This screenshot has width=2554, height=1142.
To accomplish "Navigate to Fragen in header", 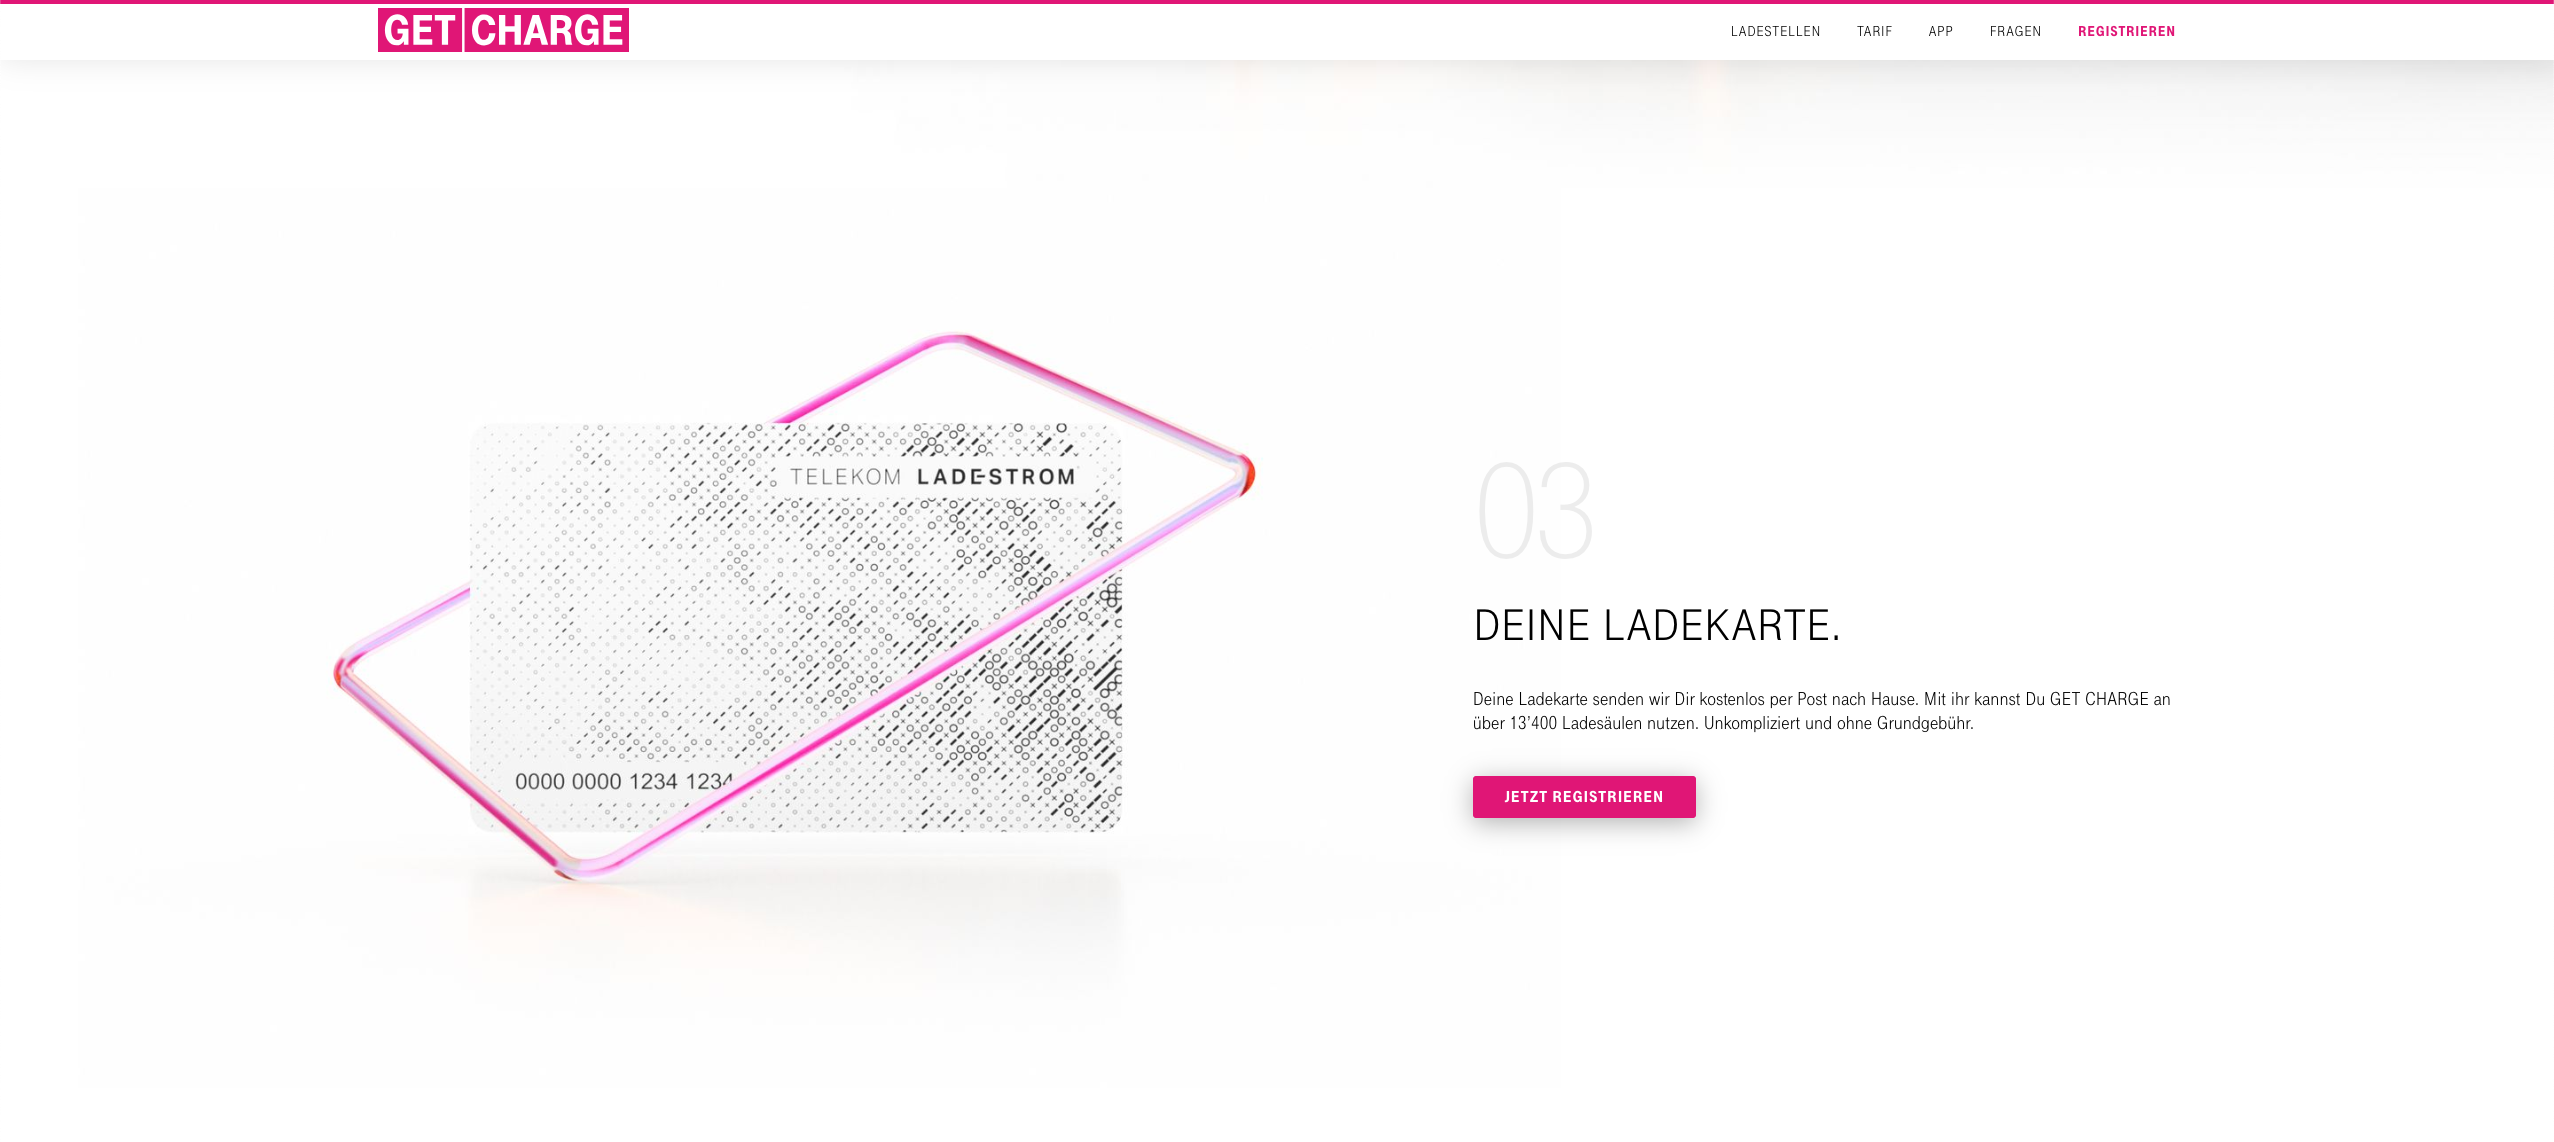I will coord(2015,31).
